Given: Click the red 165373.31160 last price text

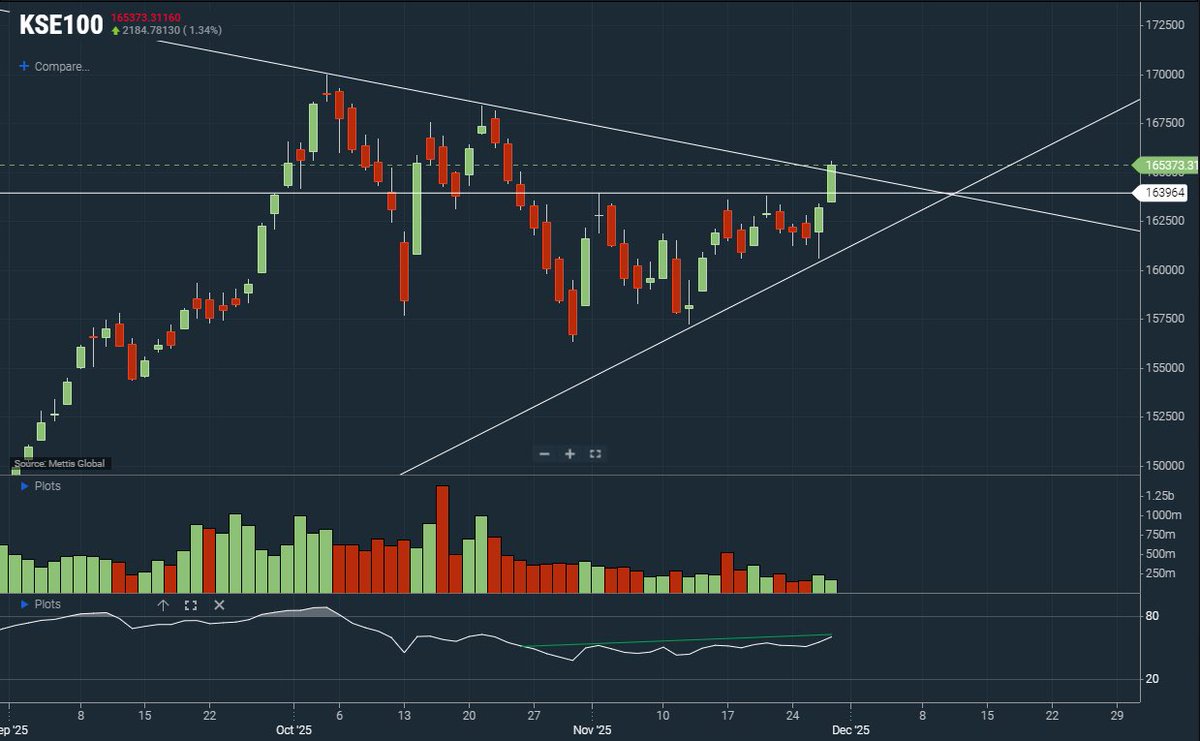Looking at the screenshot, I should [146, 18].
